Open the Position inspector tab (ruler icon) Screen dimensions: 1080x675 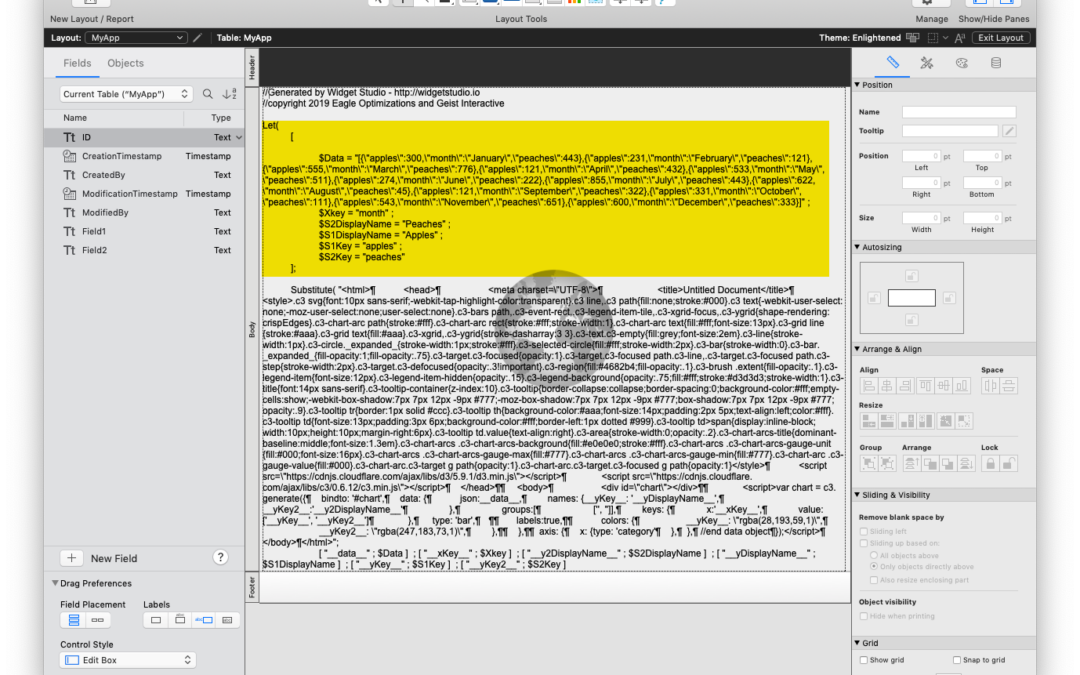[x=893, y=63]
